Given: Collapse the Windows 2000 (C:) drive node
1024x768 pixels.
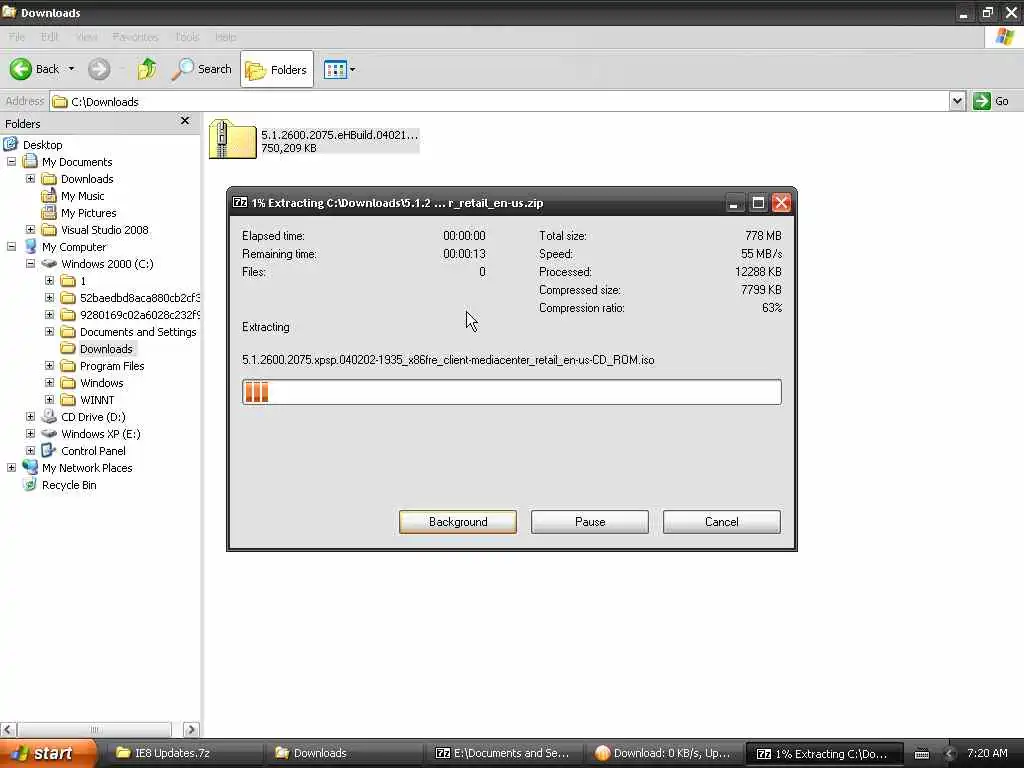Looking at the screenshot, I should pyautogui.click(x=30, y=263).
